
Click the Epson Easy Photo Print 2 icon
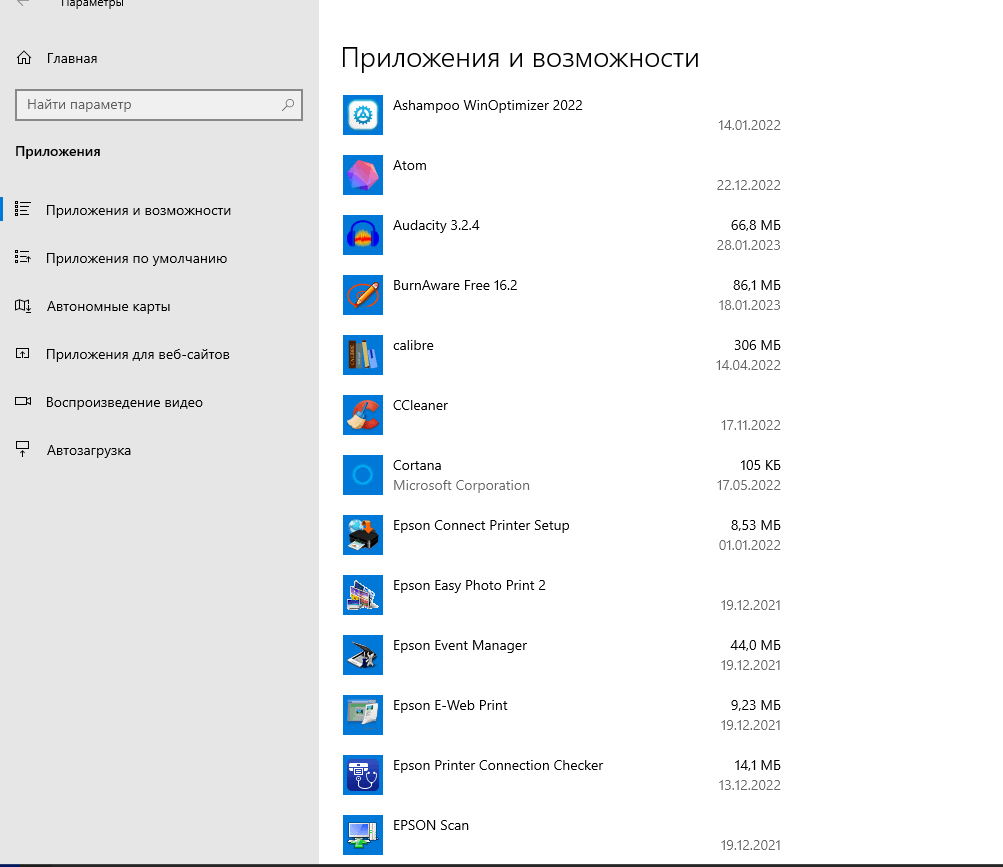[x=363, y=595]
